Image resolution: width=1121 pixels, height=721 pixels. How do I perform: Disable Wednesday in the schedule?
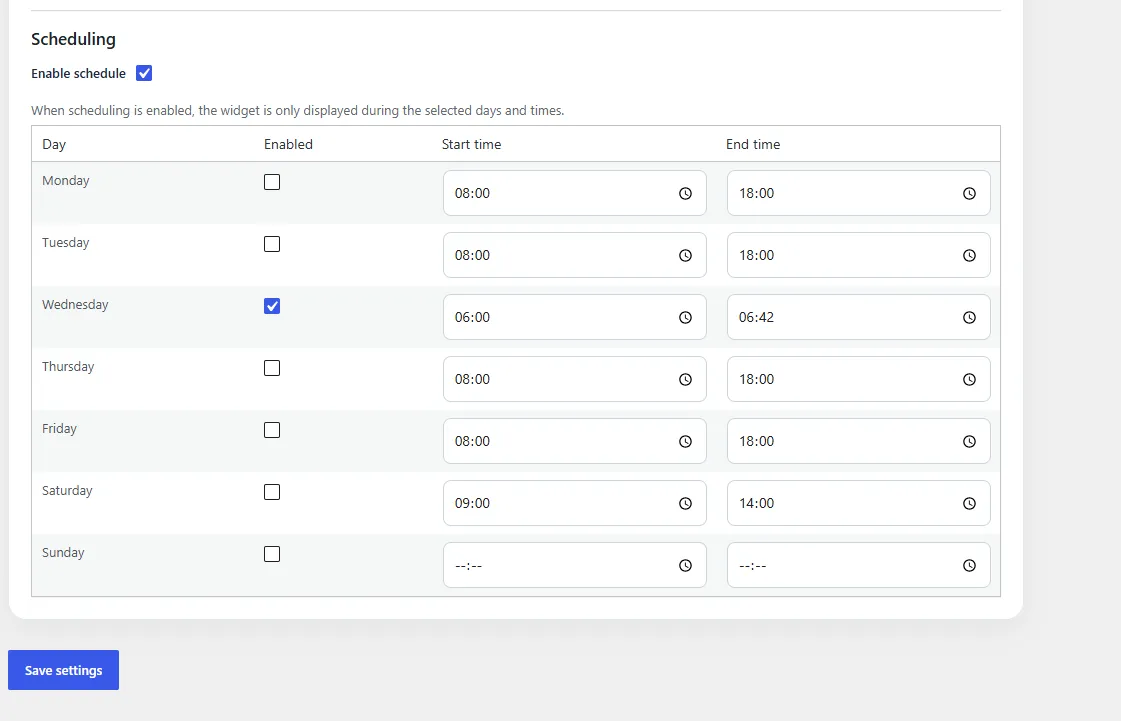[272, 306]
